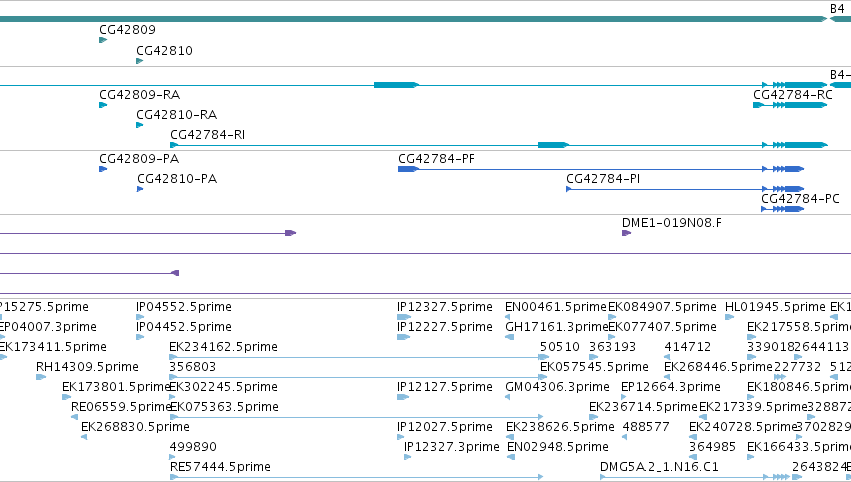Select the EK234162.5prime EST label
The image size is (851, 482).
click(224, 346)
